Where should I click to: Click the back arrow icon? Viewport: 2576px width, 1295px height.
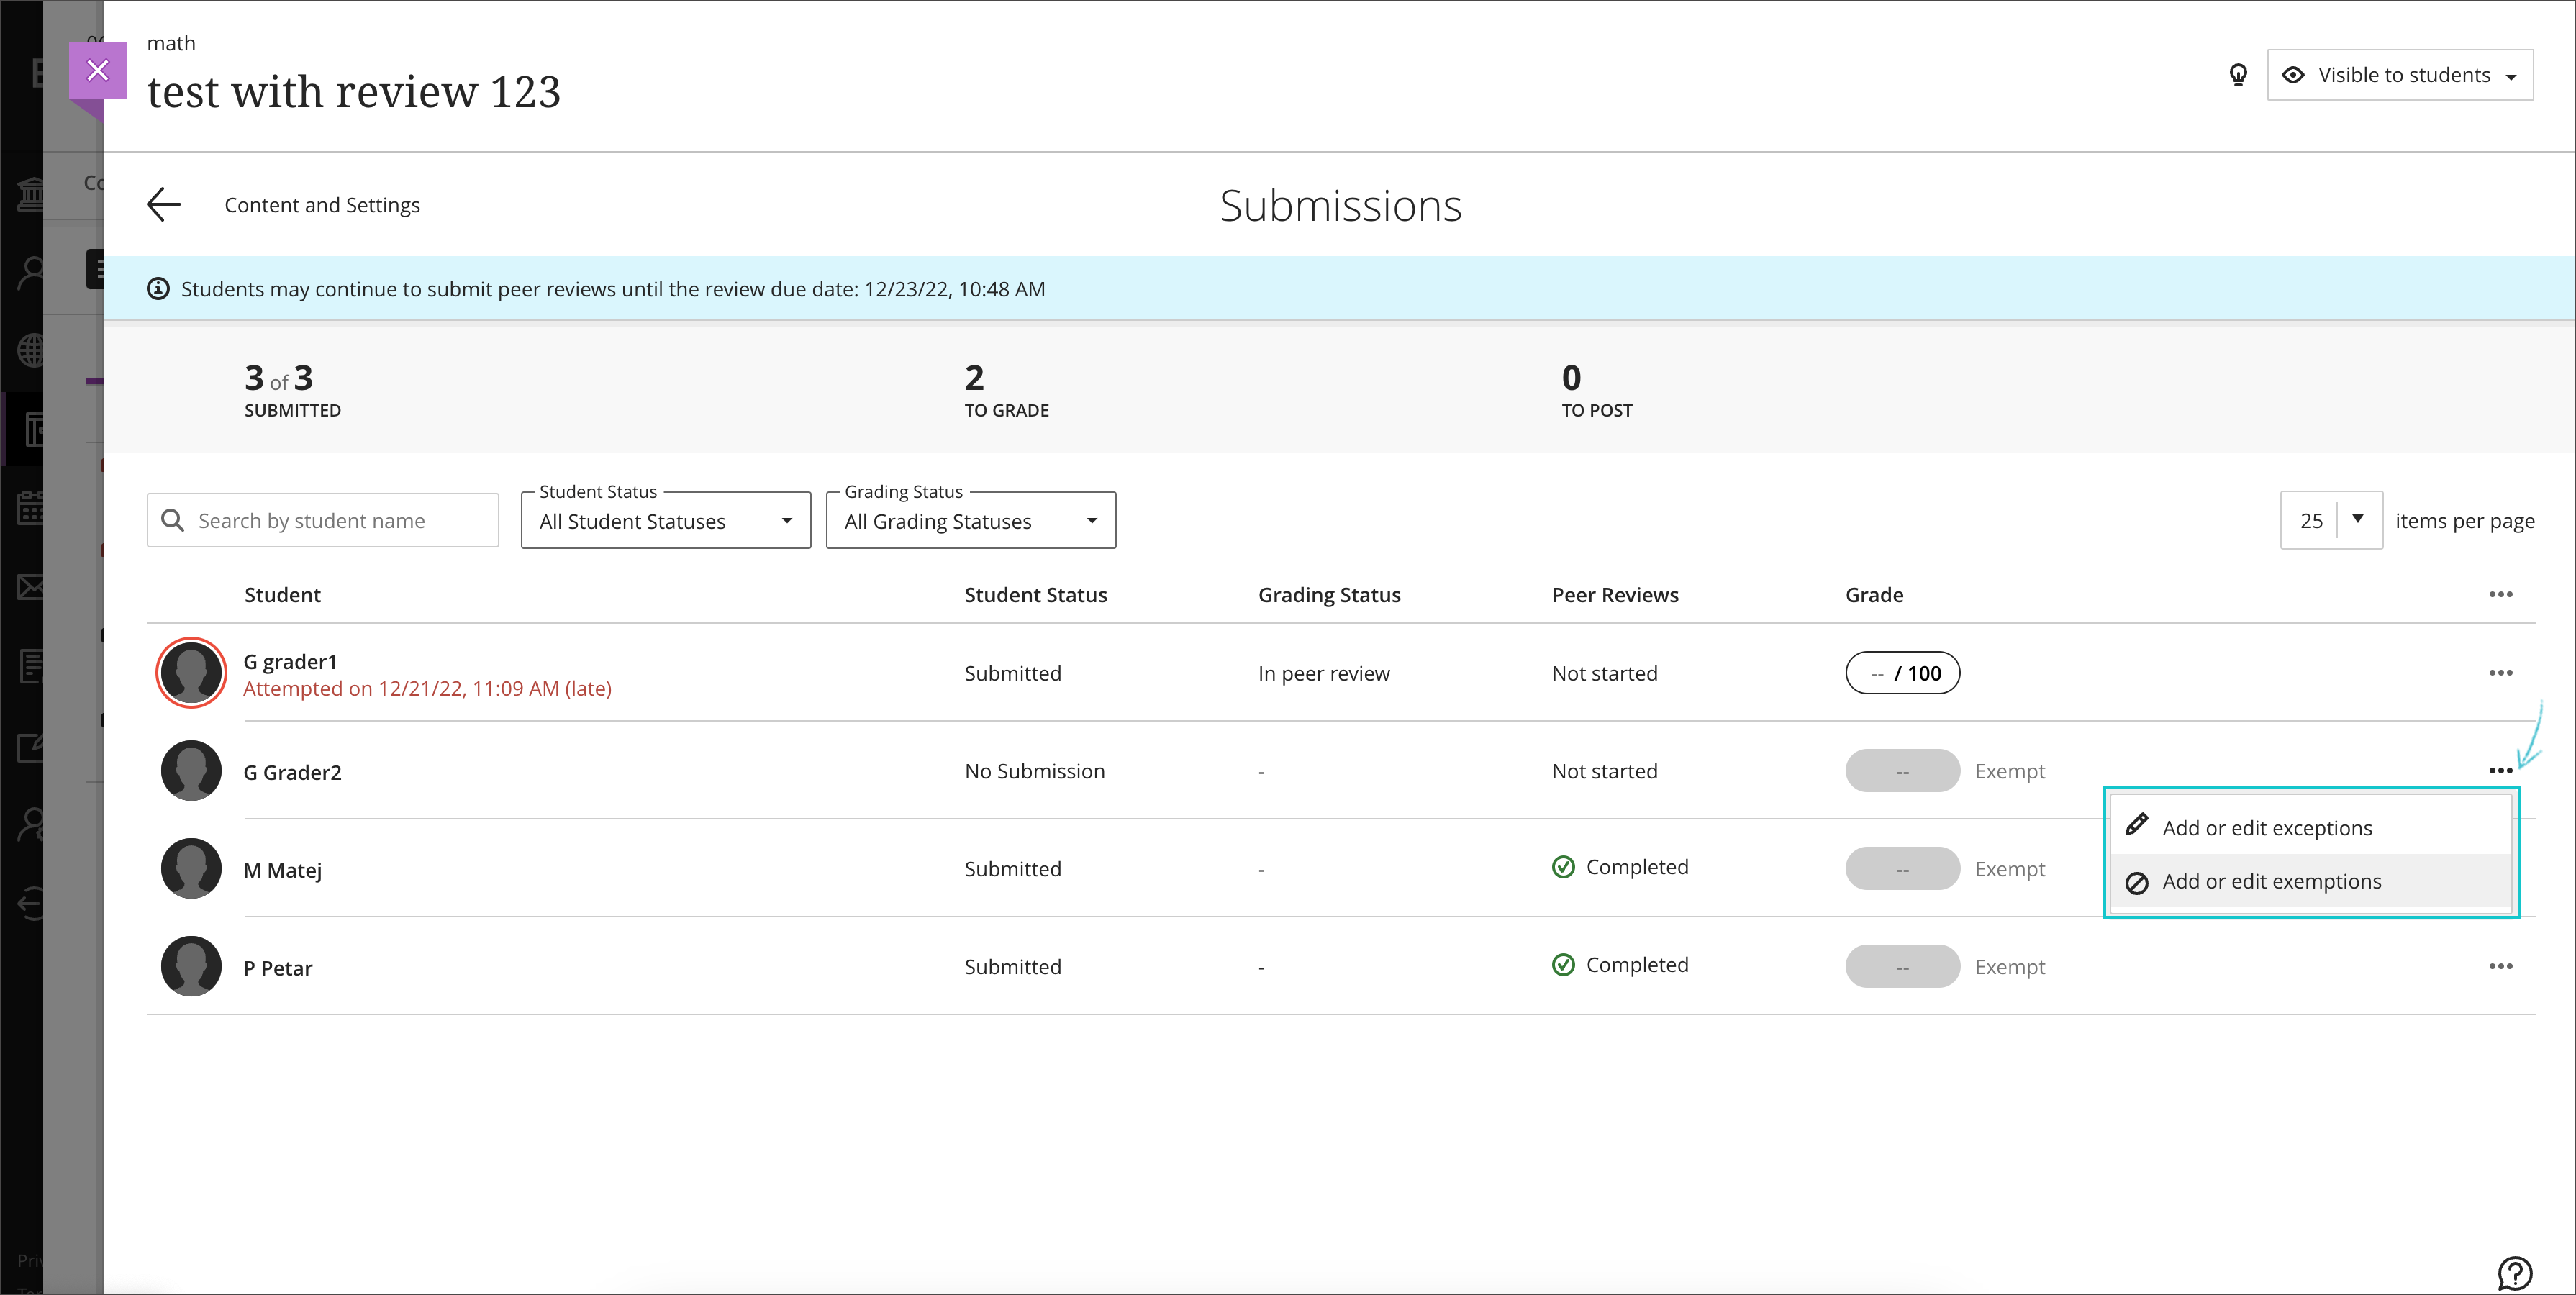pyautogui.click(x=164, y=204)
